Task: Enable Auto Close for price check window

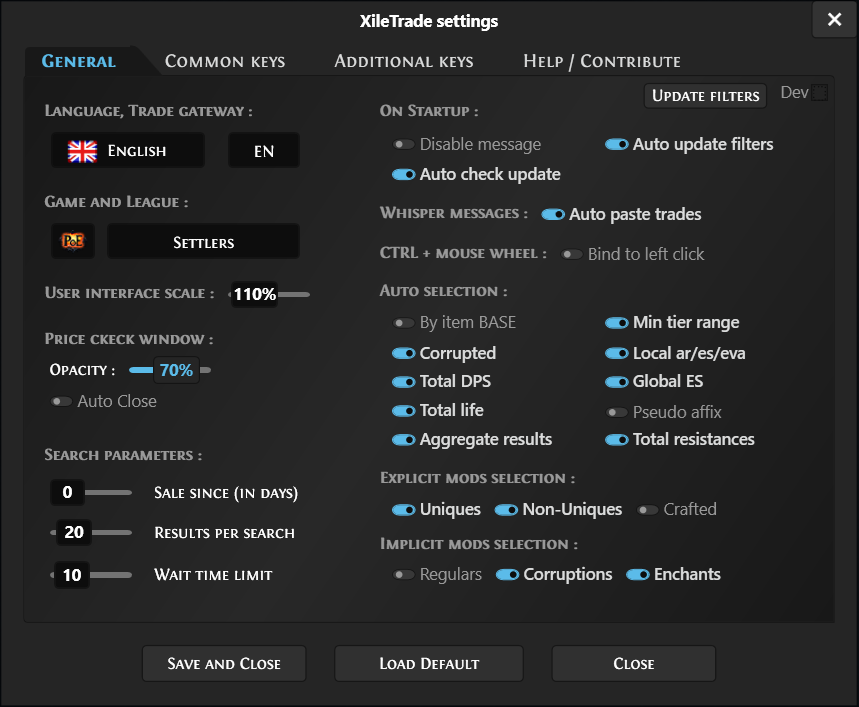Action: coord(61,402)
